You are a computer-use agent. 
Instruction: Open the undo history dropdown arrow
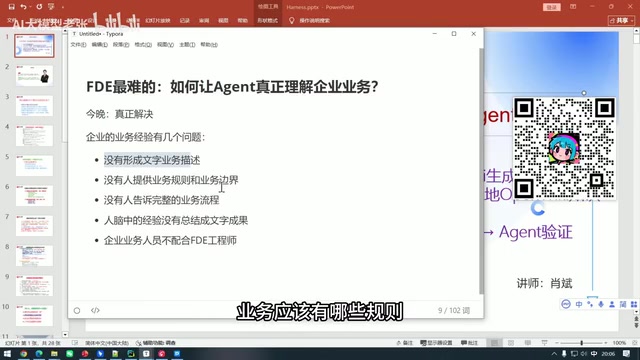click(x=30, y=7)
